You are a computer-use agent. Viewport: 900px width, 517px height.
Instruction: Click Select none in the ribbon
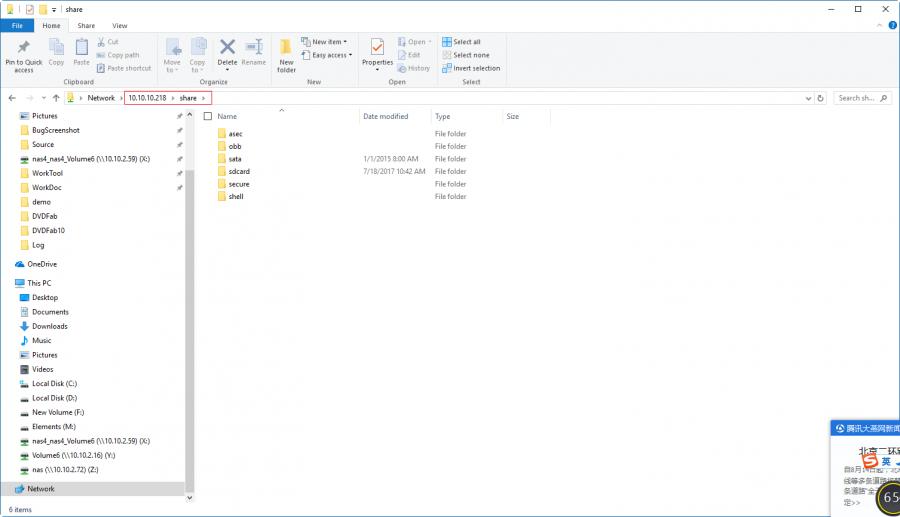466,55
